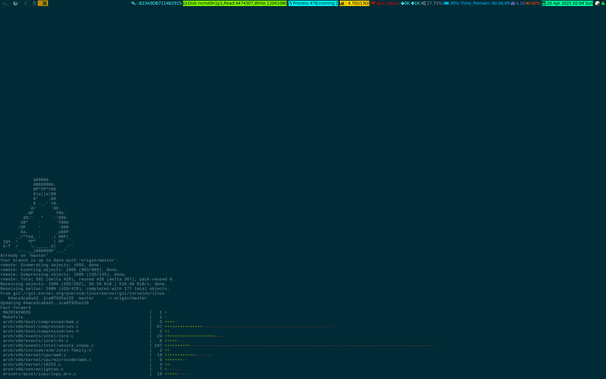Click the Time_Remain battery countdown
This screenshot has width=606, height=379.
(x=485, y=3)
